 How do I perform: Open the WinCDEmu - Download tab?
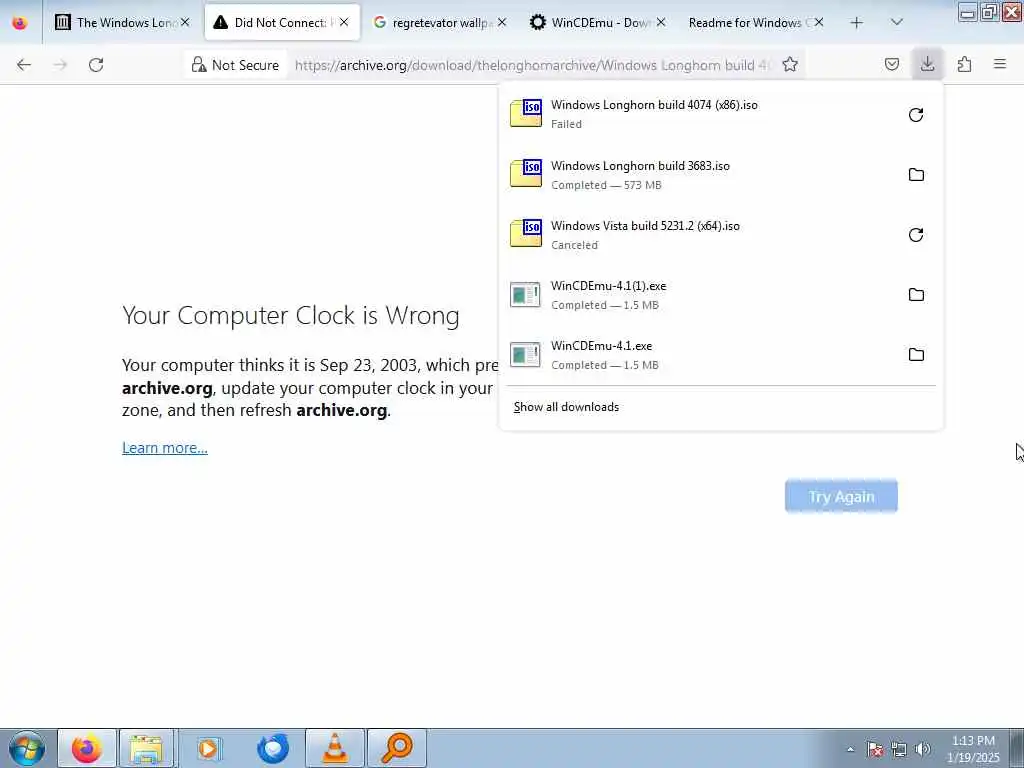(x=599, y=23)
